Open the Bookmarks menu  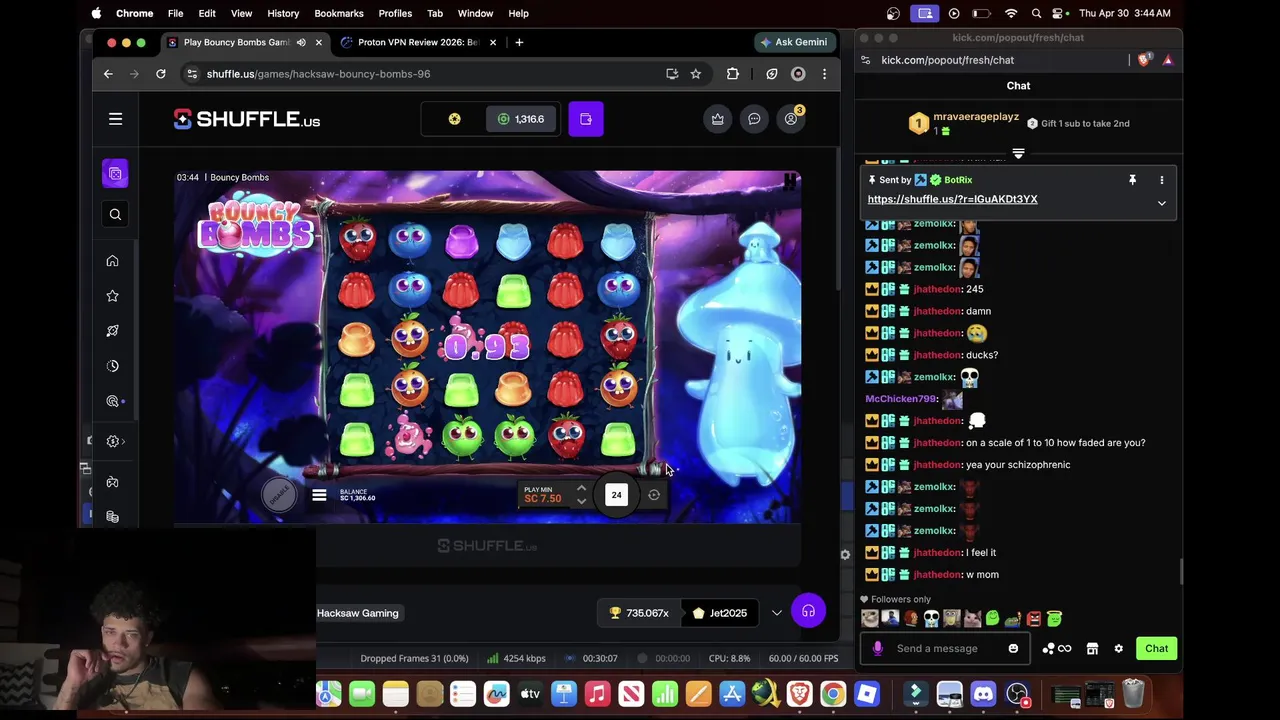(x=339, y=13)
